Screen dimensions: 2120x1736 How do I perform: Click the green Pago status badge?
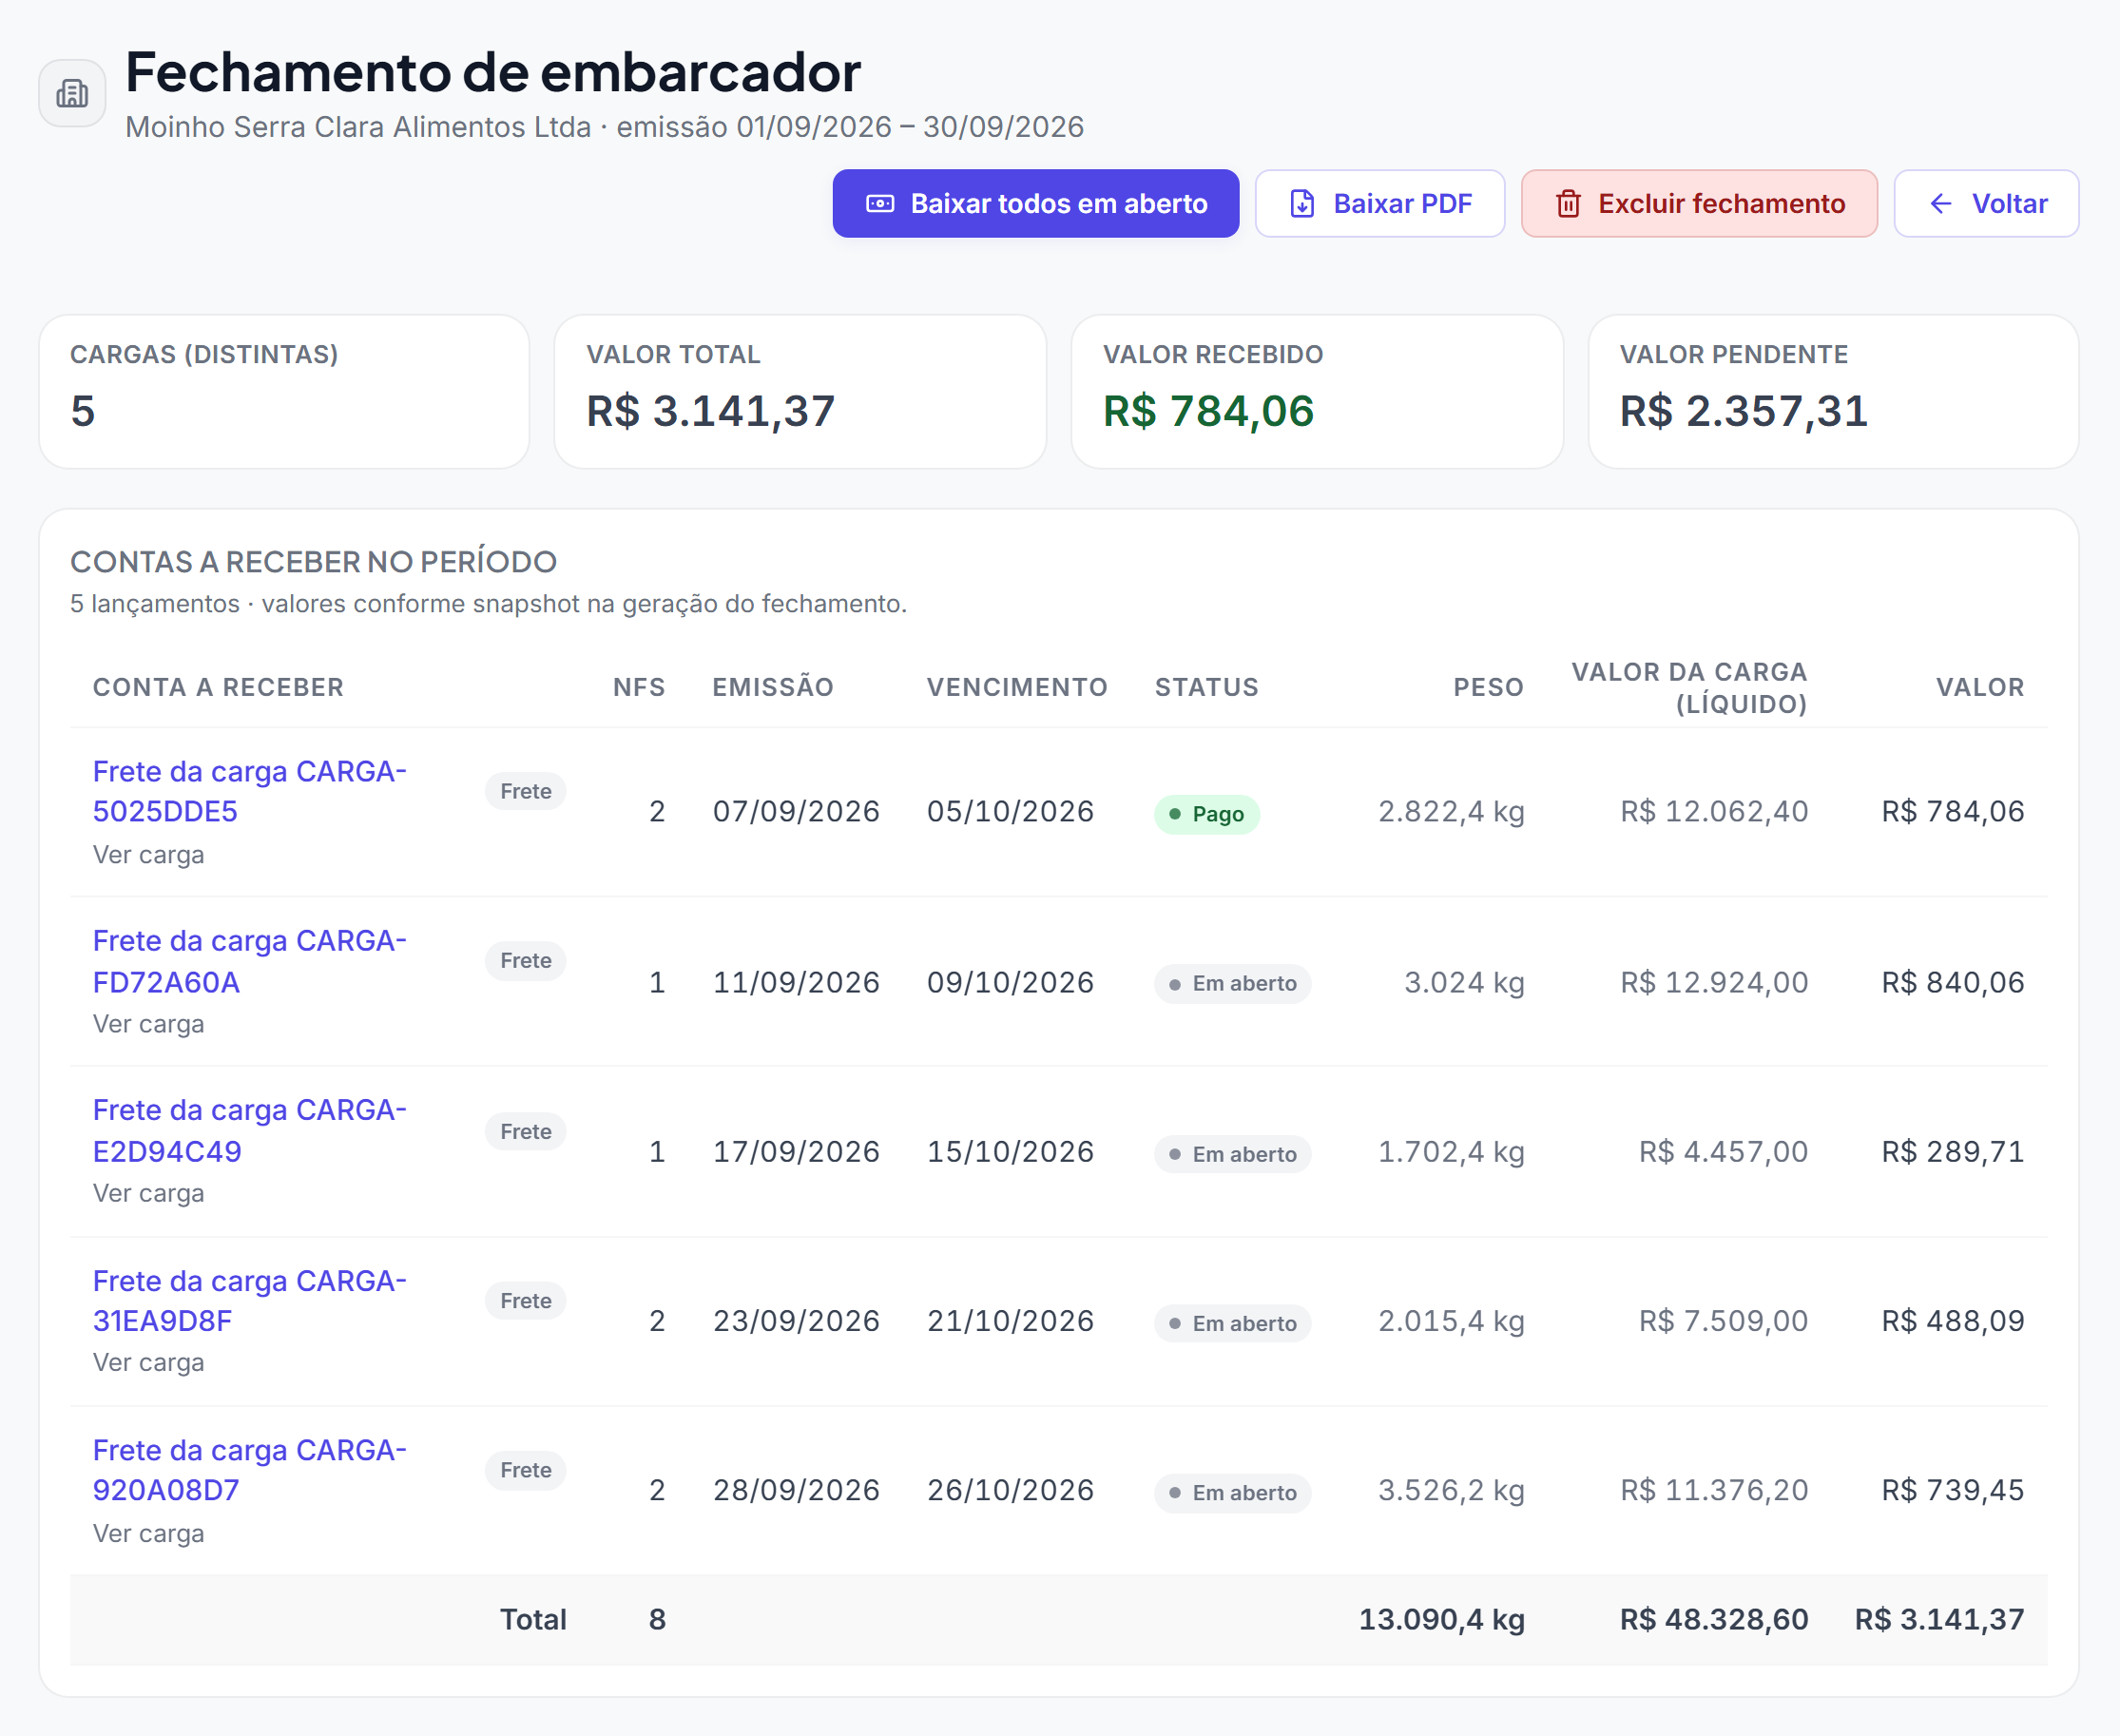(x=1207, y=814)
